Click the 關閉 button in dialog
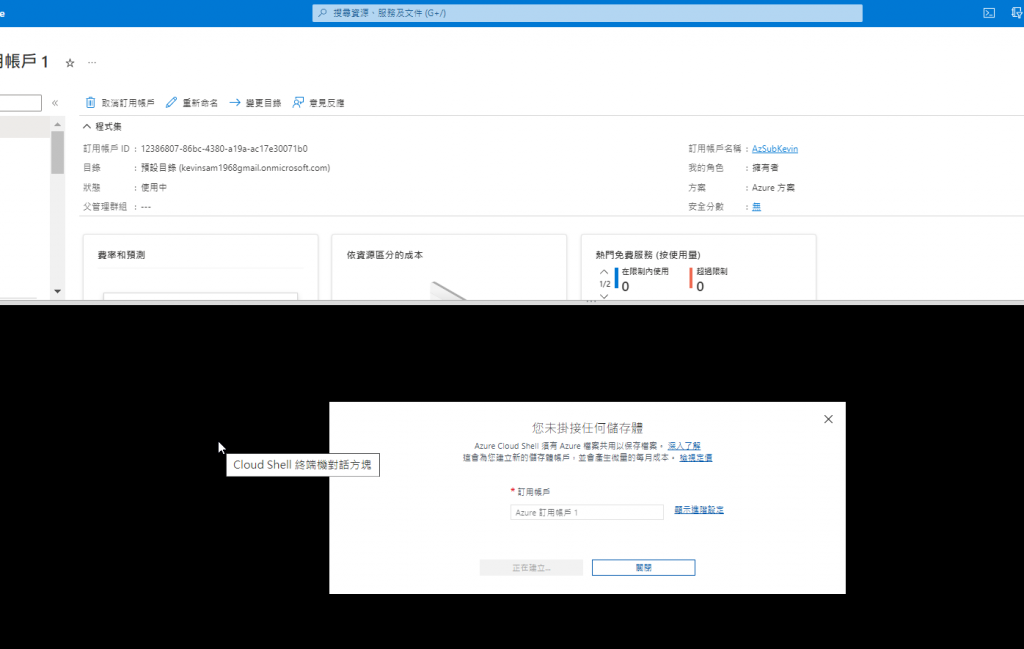1024x649 pixels. click(643, 567)
